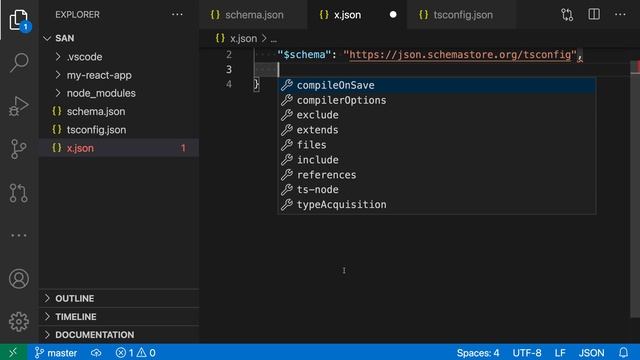Click the publish to cloud icon

tap(96, 353)
